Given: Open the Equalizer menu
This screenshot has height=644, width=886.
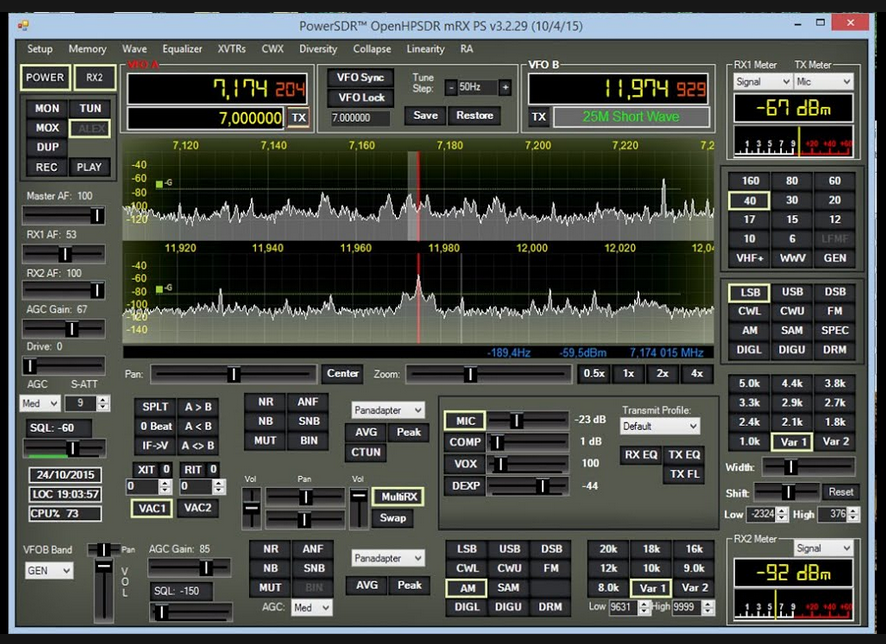Looking at the screenshot, I should [x=182, y=49].
